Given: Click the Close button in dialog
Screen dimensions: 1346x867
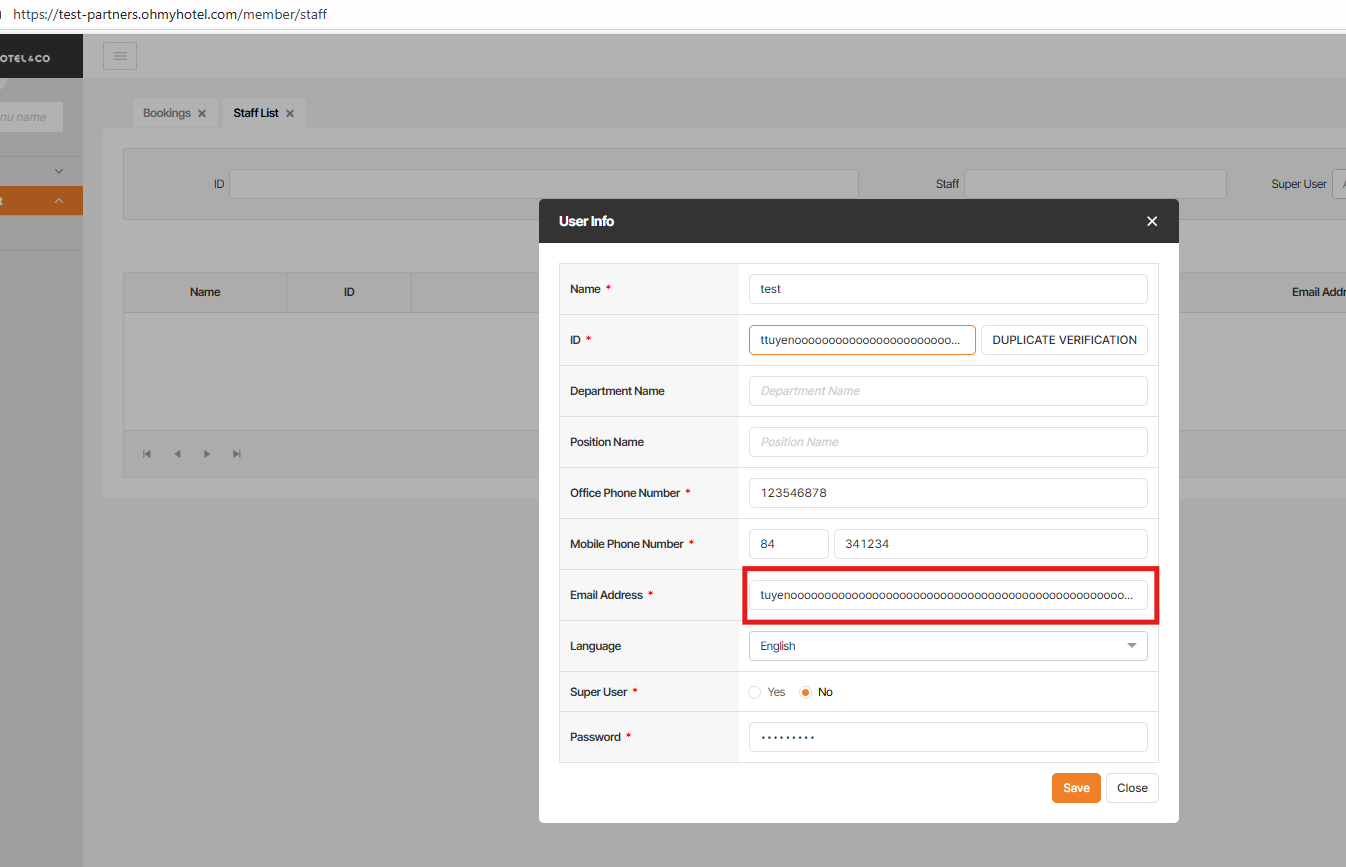Looking at the screenshot, I should (1132, 788).
